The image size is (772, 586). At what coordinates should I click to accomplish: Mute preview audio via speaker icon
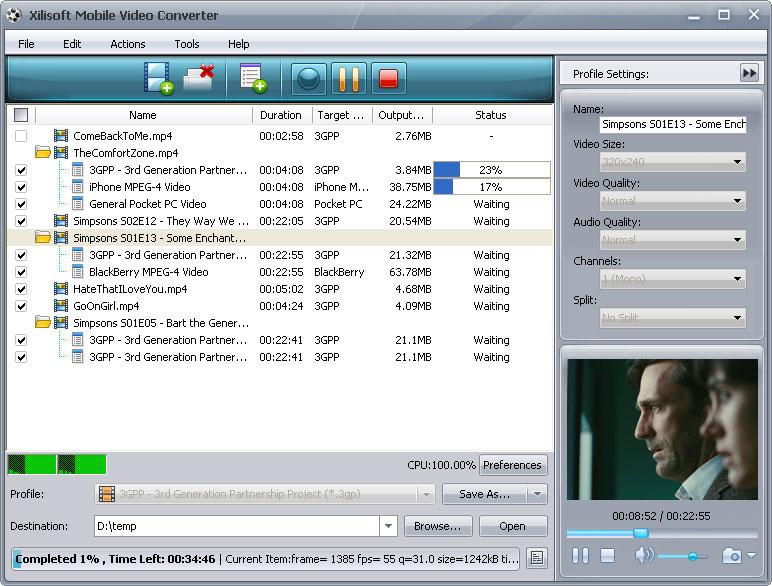click(x=644, y=555)
